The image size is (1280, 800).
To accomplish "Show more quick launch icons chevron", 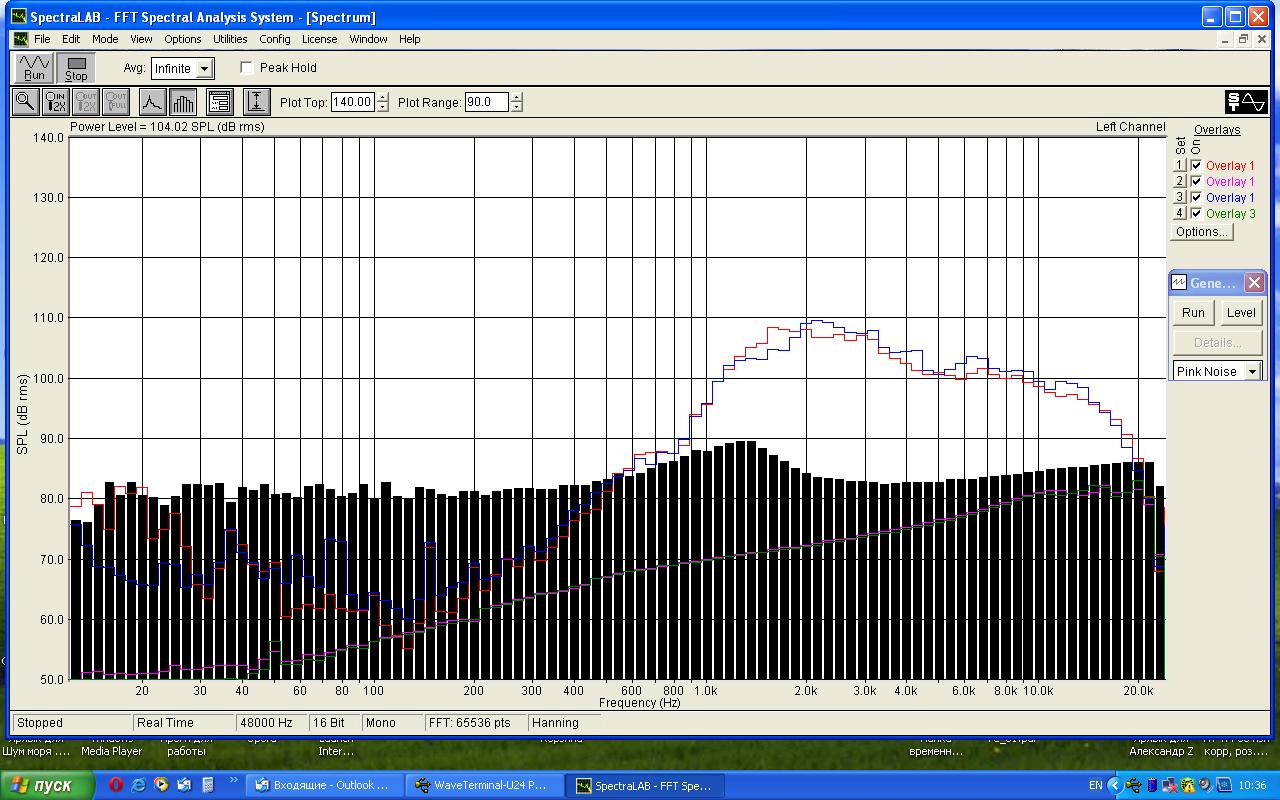I will (234, 780).
